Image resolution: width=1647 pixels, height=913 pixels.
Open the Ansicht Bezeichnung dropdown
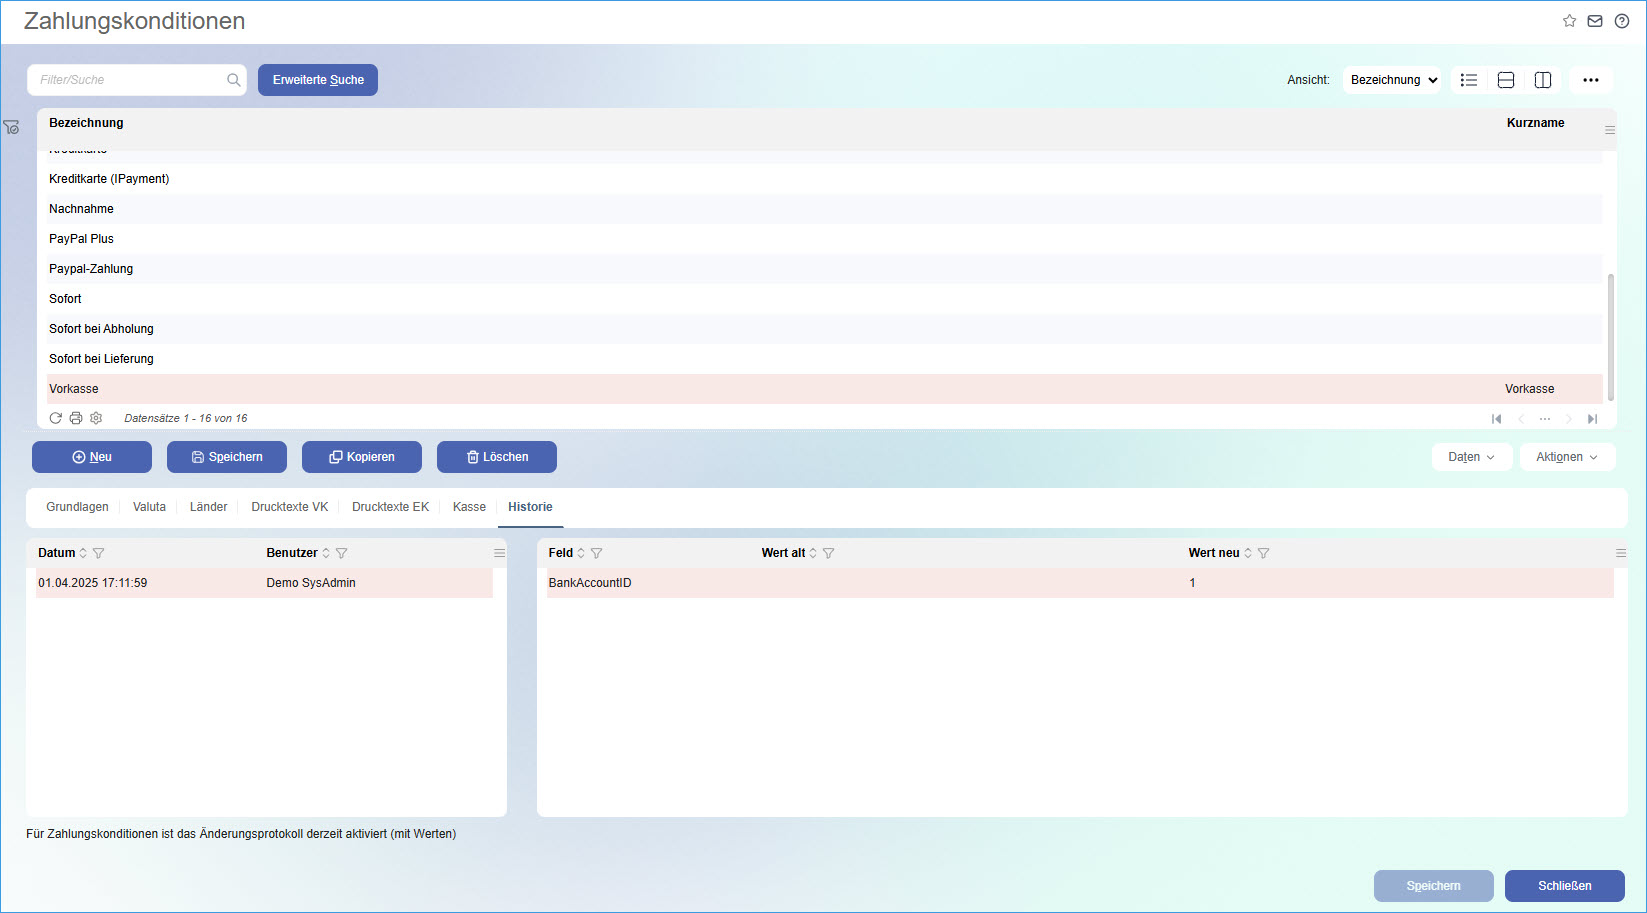pos(1392,80)
